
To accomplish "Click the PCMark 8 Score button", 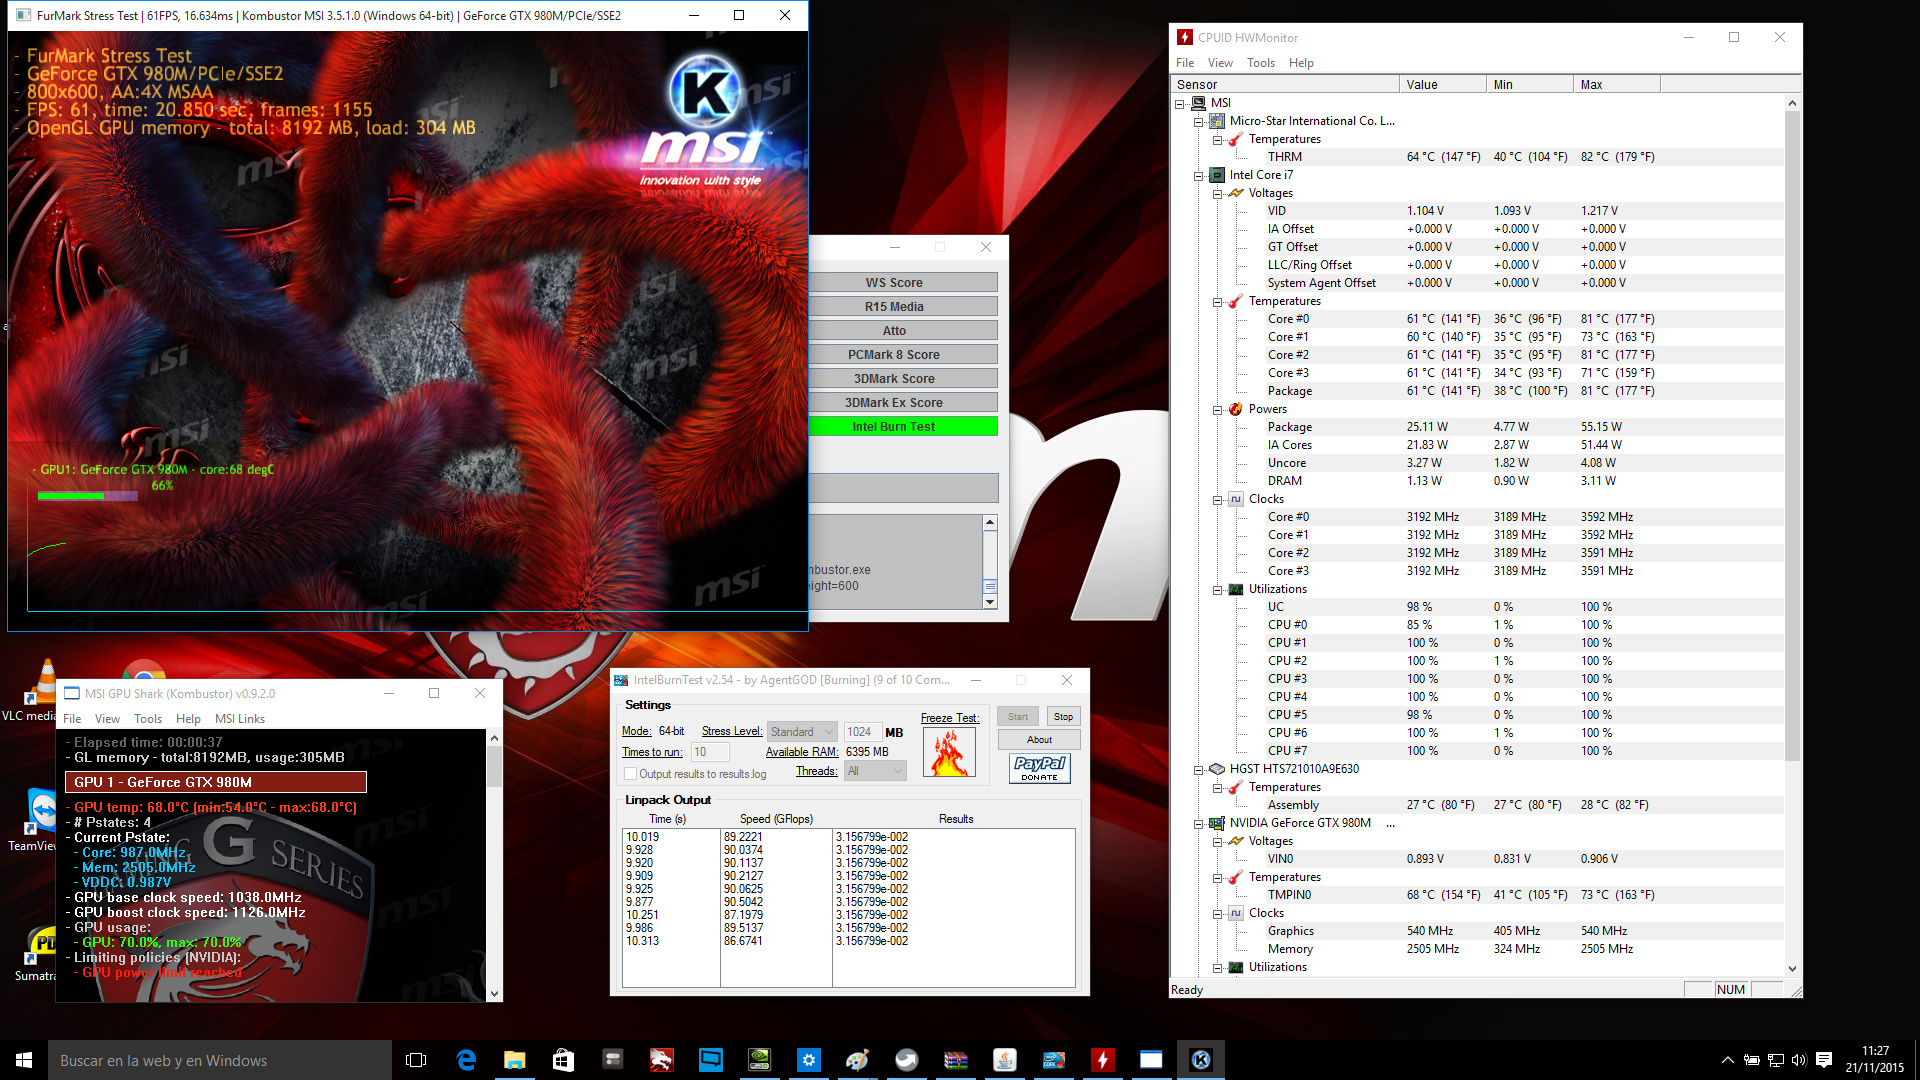I will [893, 355].
